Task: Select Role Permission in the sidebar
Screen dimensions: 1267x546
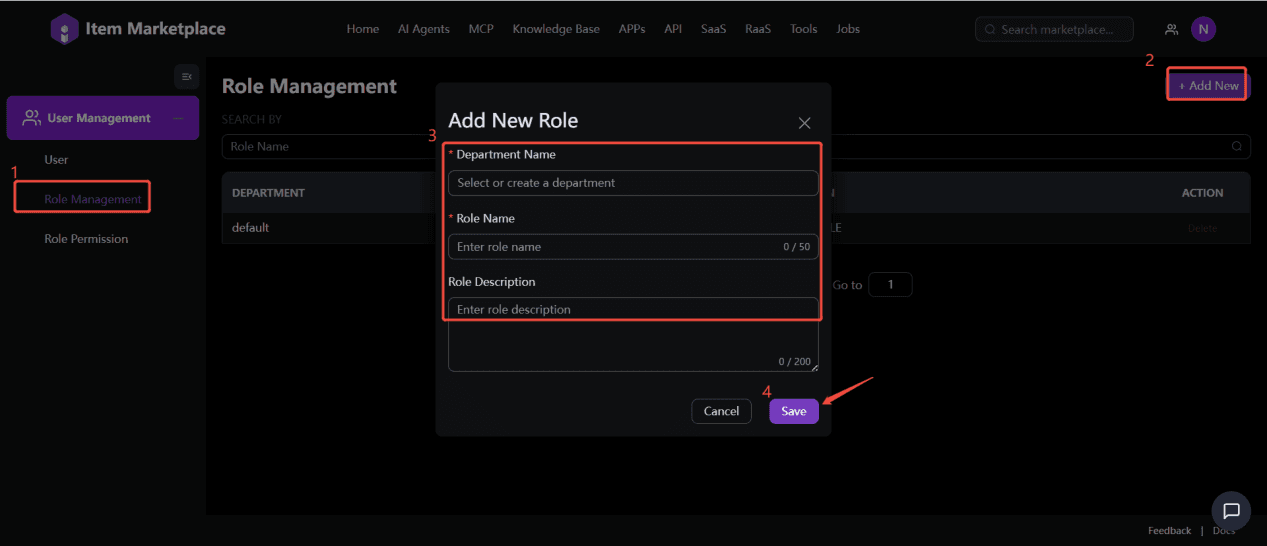Action: click(86, 239)
